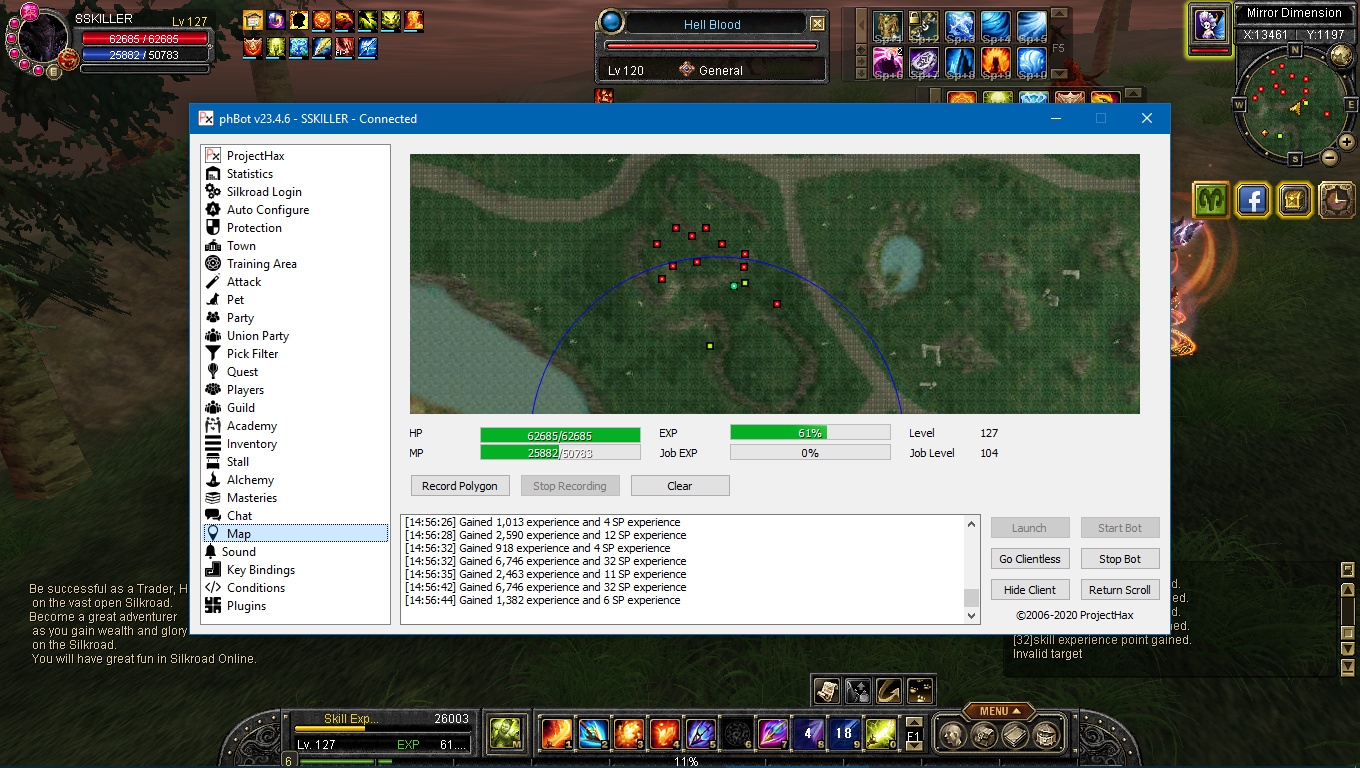Open the Plugins menu item
Viewport: 1360px width, 768px height.
pyautogui.click(x=246, y=606)
